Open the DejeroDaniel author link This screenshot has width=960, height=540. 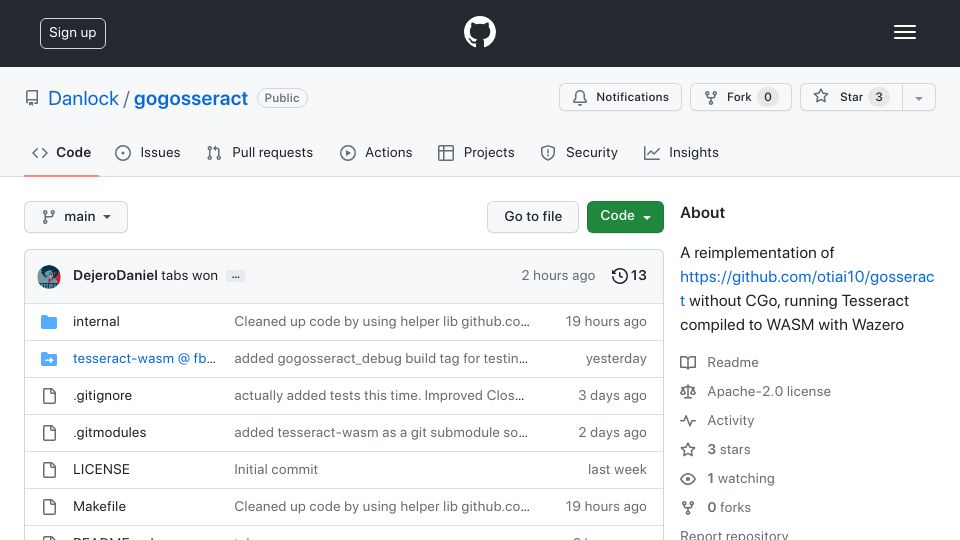pos(115,276)
